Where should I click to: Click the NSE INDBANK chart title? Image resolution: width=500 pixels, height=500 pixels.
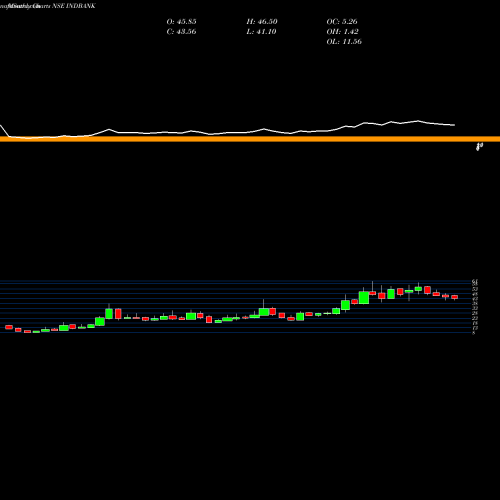pos(48,6)
